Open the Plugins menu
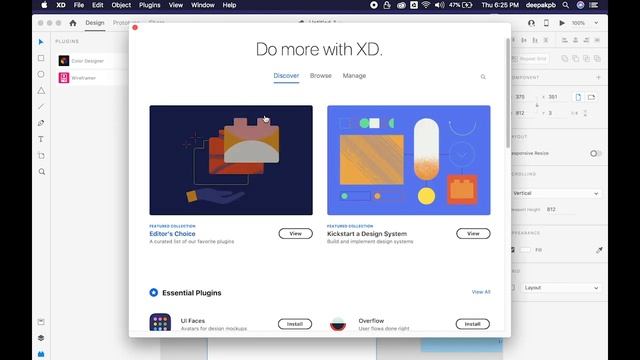Image resolution: width=640 pixels, height=360 pixels. point(149,5)
